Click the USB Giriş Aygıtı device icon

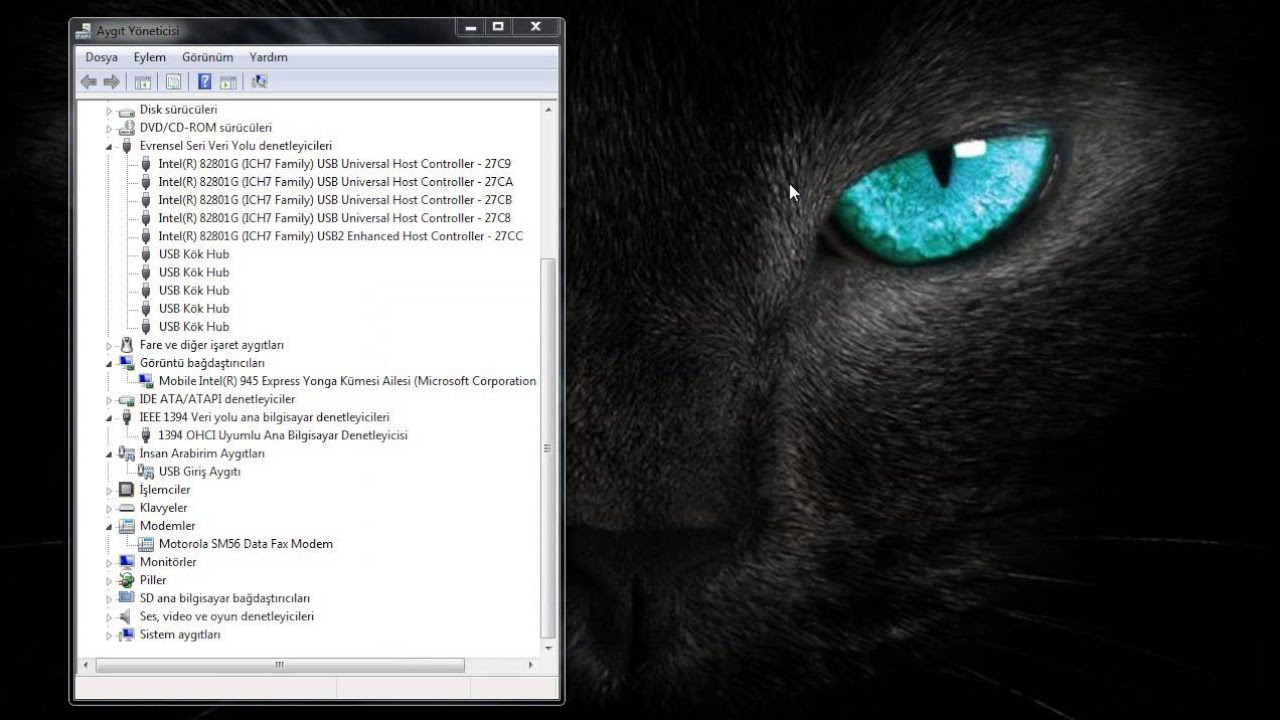146,471
